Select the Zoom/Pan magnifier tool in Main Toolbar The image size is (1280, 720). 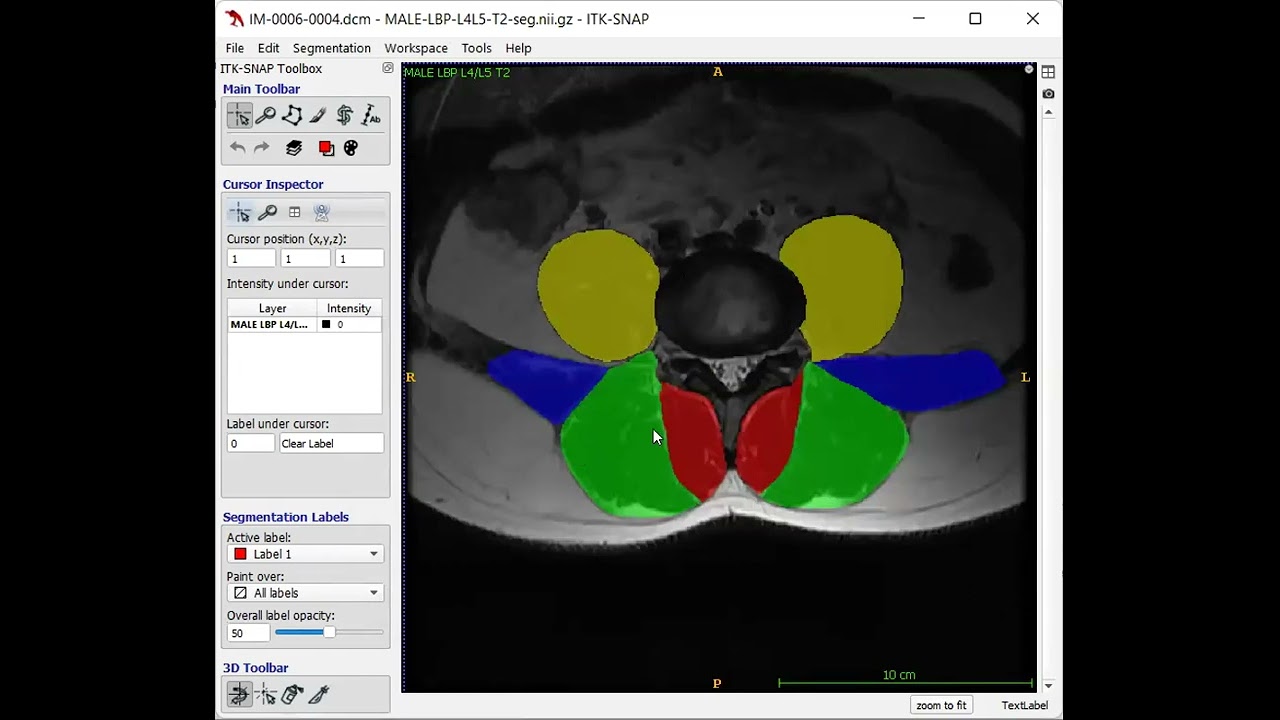pos(266,116)
